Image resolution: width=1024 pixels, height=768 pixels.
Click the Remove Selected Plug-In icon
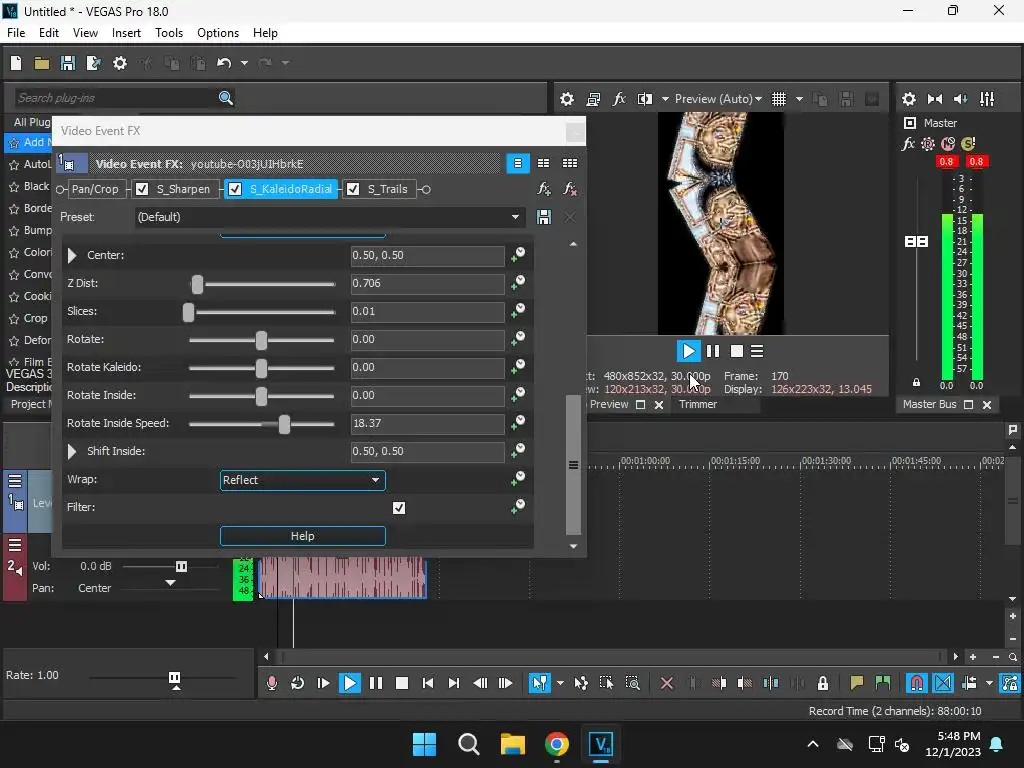point(570,189)
